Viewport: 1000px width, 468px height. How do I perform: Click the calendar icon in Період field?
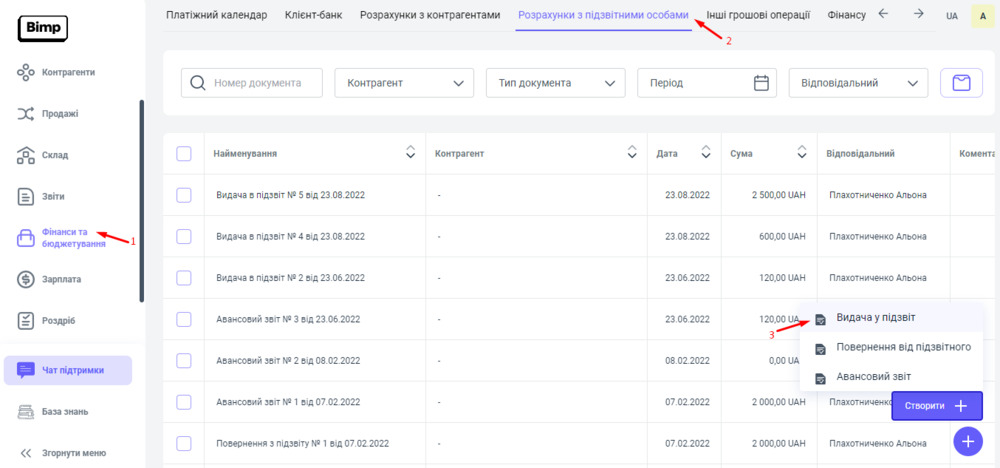pos(763,83)
